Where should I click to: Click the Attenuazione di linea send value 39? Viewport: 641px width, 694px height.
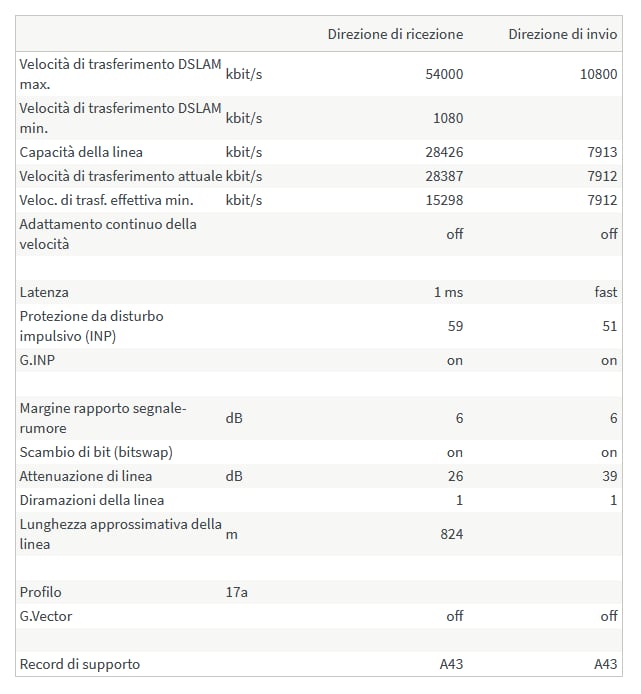[610, 476]
